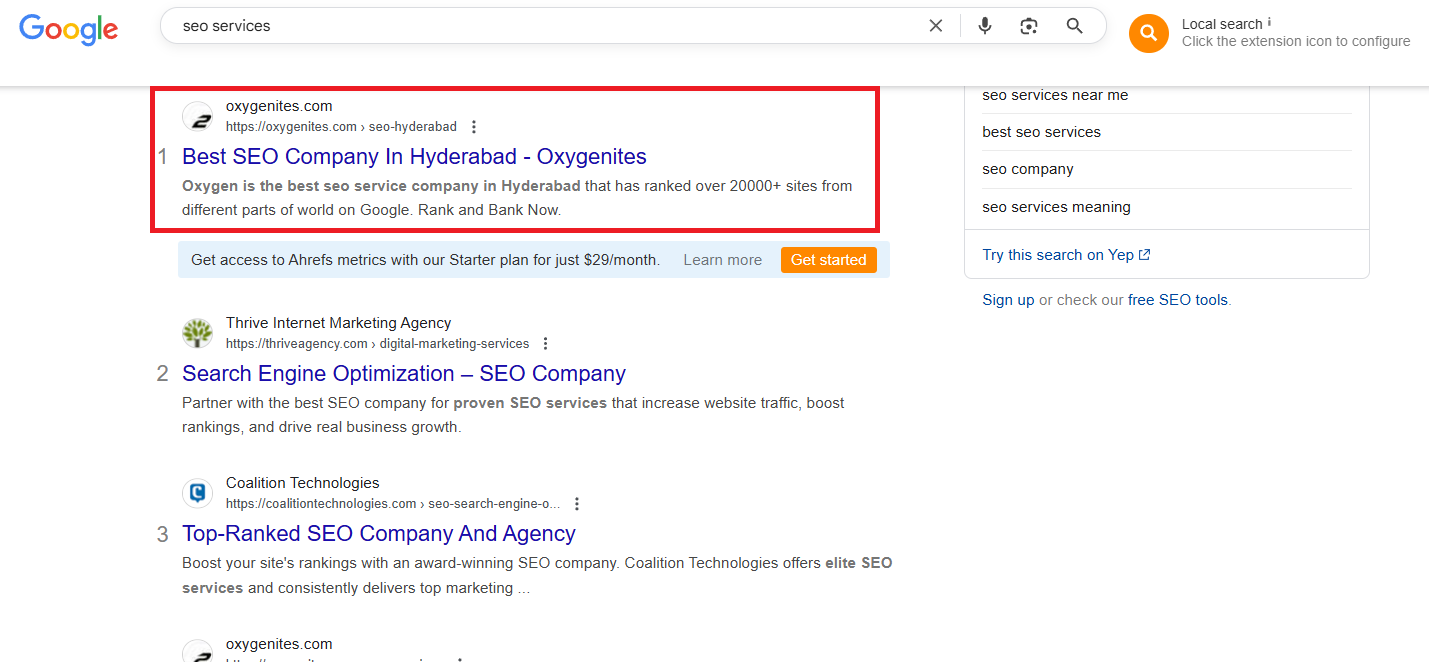Open search by image lens icon
The height and width of the screenshot is (662, 1429).
pos(1029,26)
